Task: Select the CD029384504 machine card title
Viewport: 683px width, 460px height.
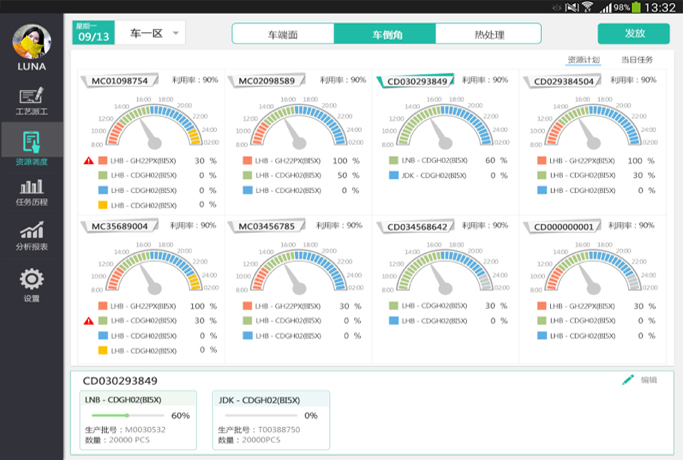Action: click(x=568, y=81)
